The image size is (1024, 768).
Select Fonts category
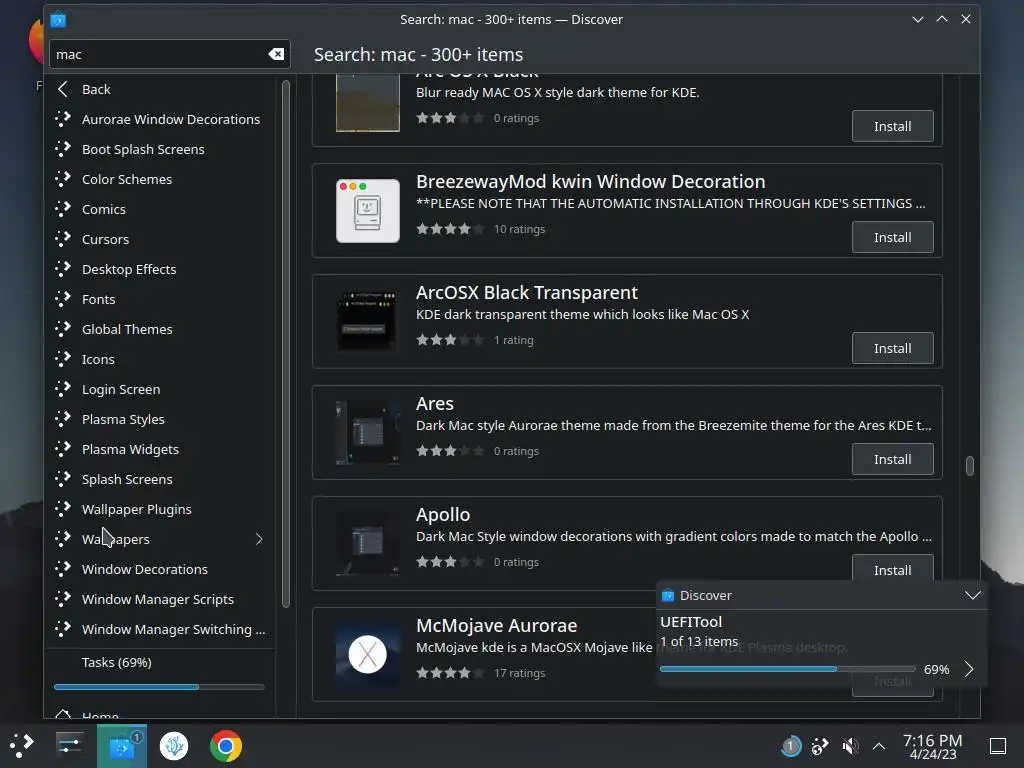pyautogui.click(x=160, y=300)
